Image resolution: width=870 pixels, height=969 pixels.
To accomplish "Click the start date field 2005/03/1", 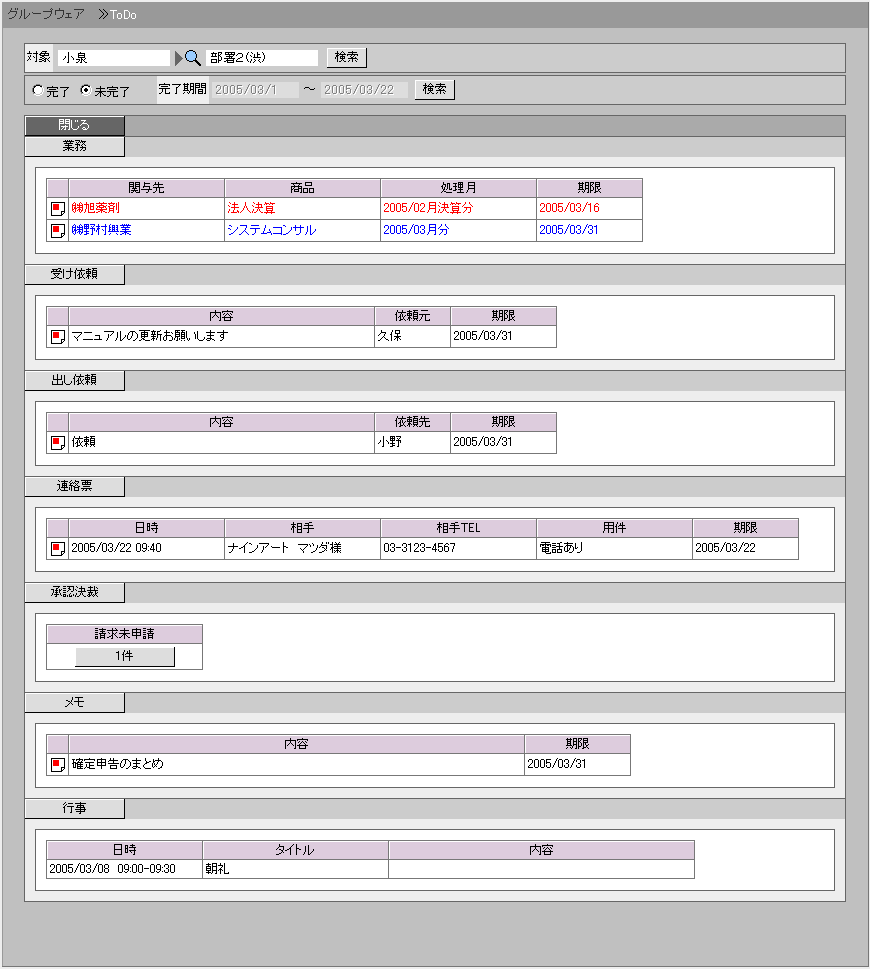I will pos(255,90).
